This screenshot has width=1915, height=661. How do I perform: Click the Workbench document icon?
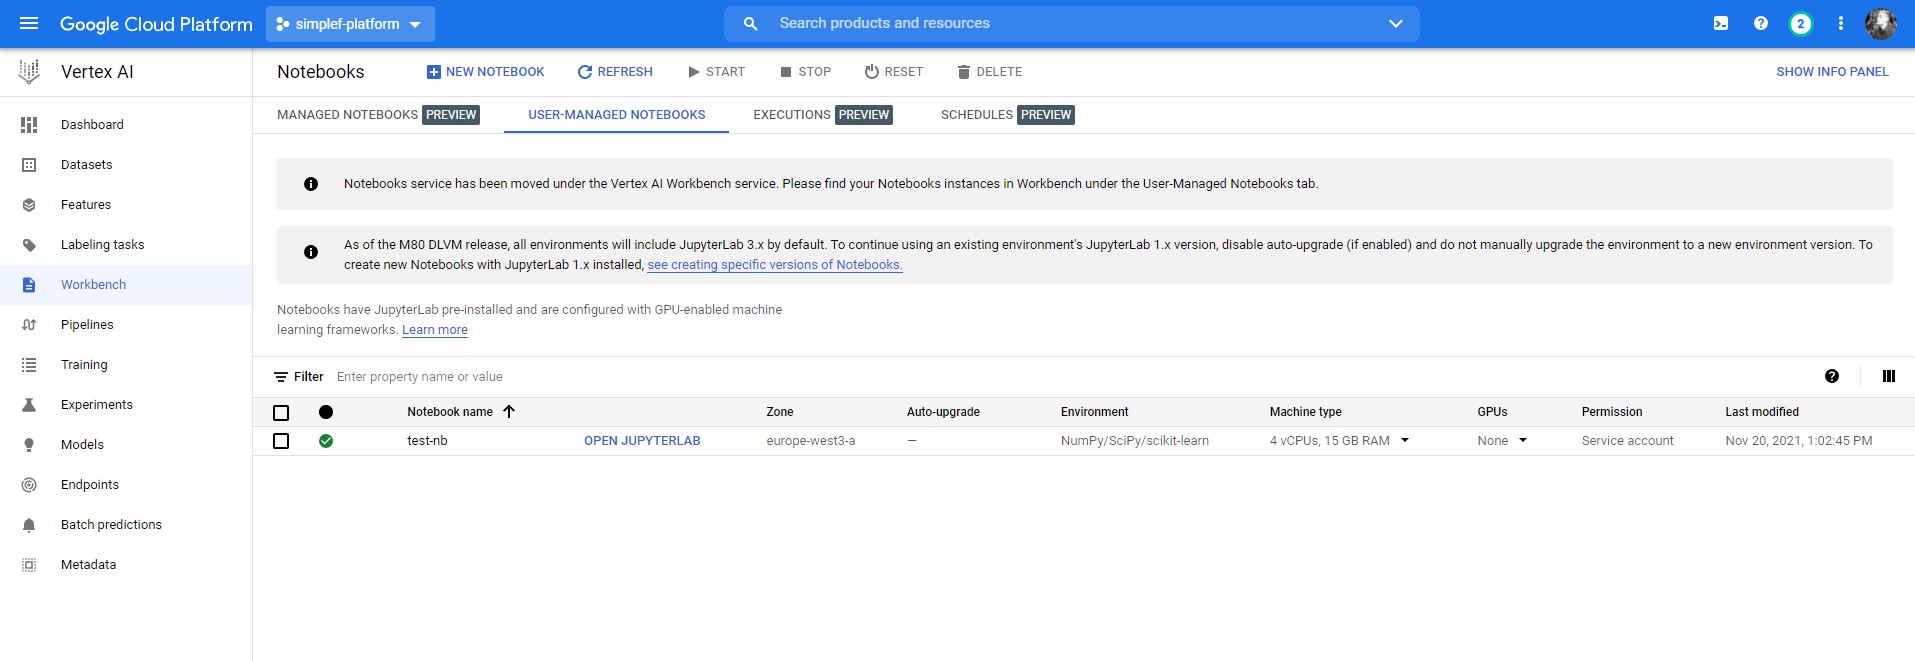(x=29, y=285)
